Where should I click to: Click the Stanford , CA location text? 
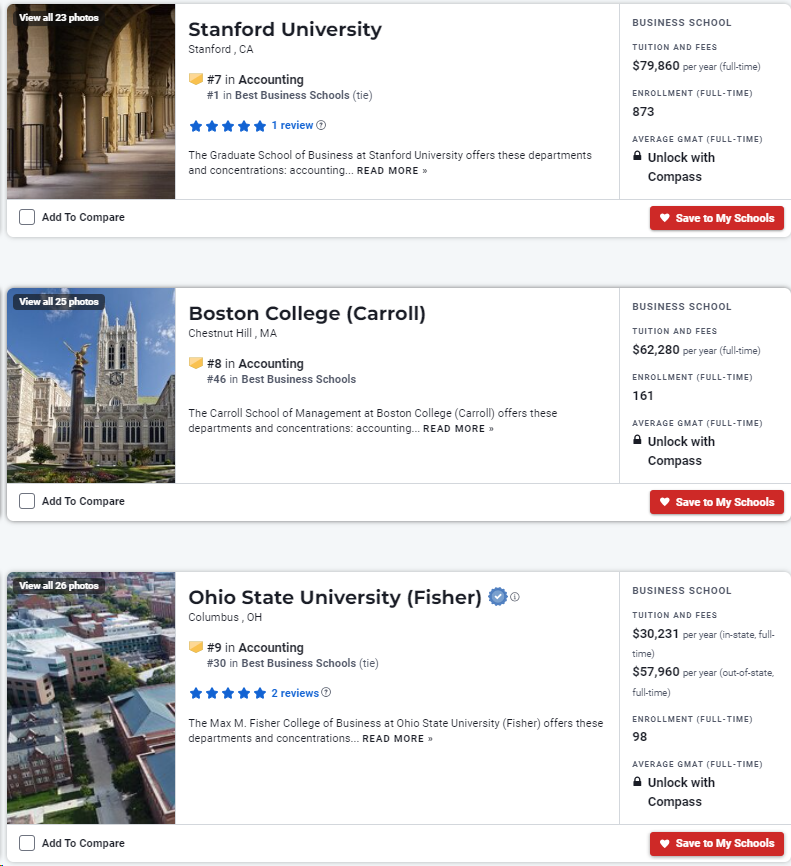[x=220, y=49]
